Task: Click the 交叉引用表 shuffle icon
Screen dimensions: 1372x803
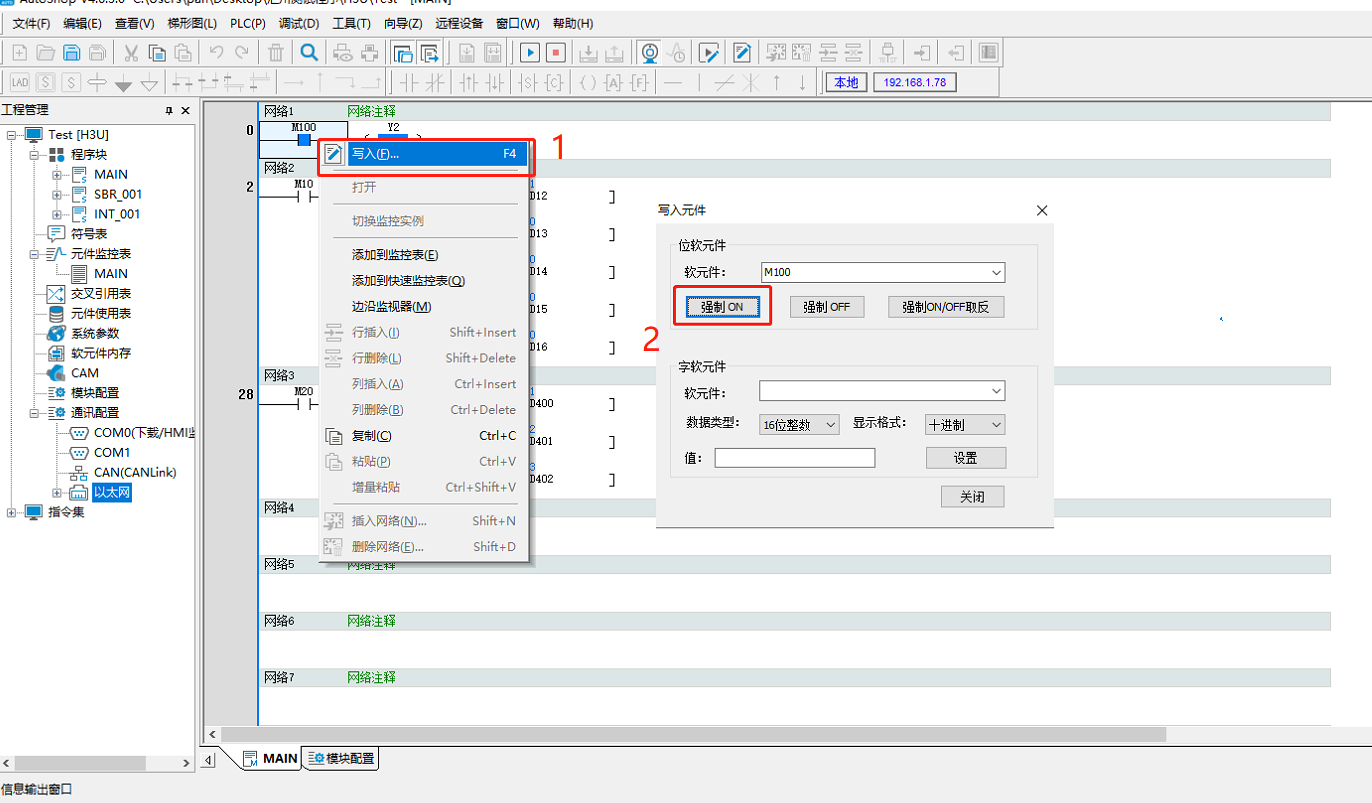Action: pos(56,294)
